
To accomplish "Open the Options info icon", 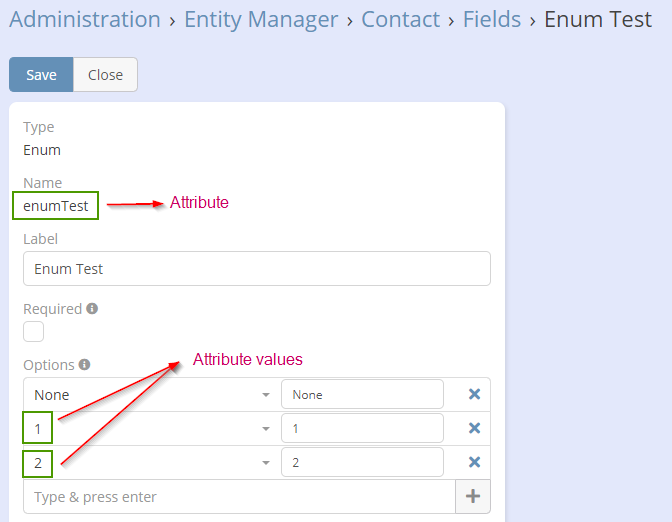I will click(x=85, y=365).
